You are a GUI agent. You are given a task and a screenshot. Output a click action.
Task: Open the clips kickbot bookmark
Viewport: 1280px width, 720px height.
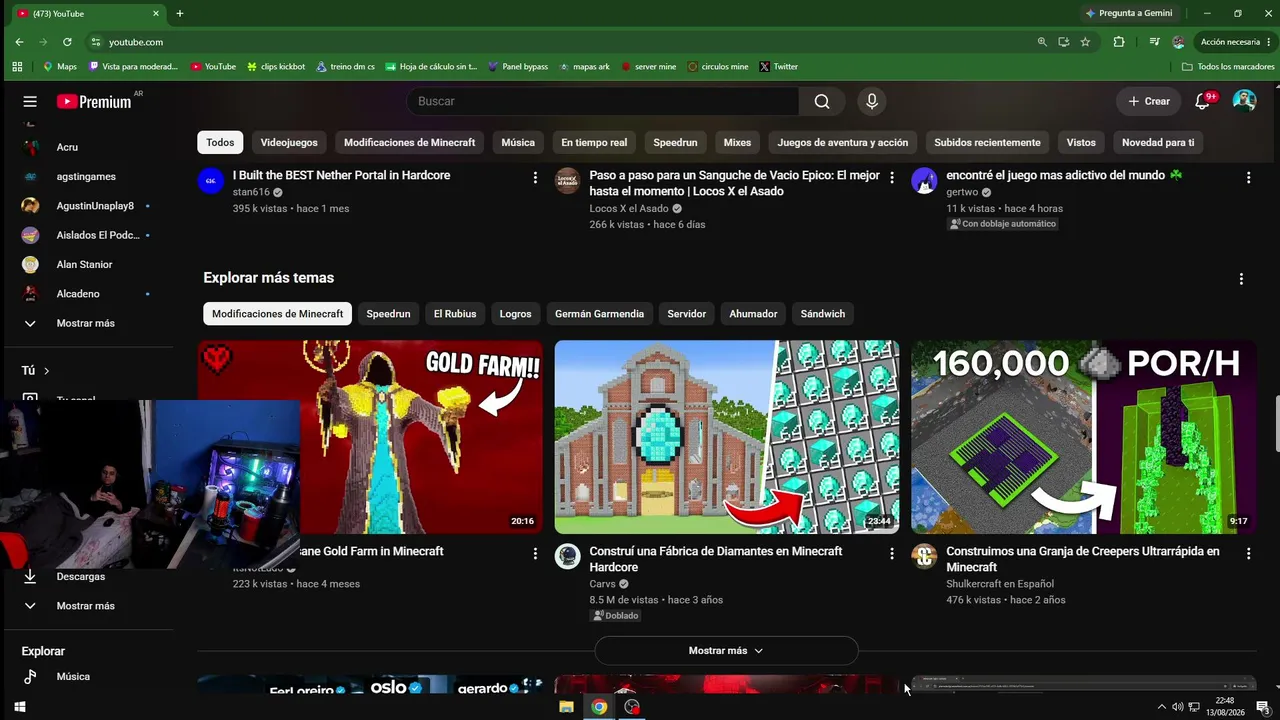click(276, 67)
